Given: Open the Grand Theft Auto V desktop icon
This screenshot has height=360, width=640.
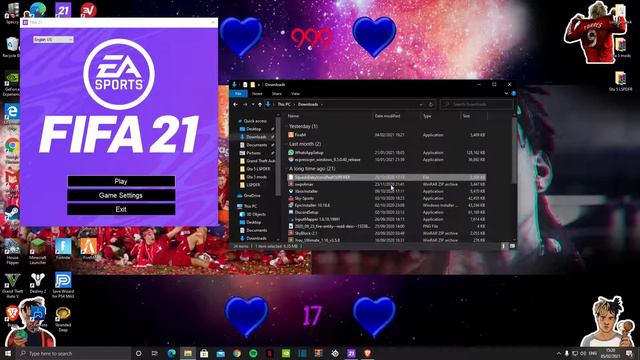Looking at the screenshot, I should pyautogui.click(x=12, y=285).
